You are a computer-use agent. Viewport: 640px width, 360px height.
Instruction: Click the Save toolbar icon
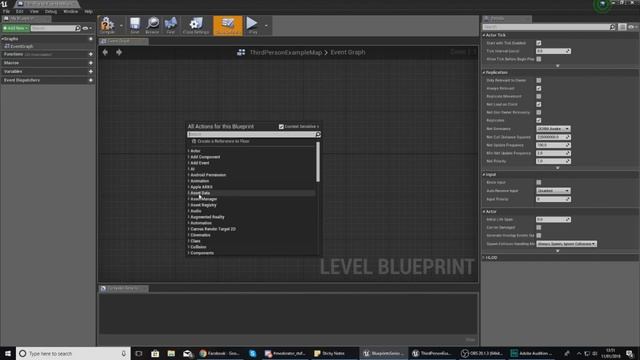click(135, 25)
